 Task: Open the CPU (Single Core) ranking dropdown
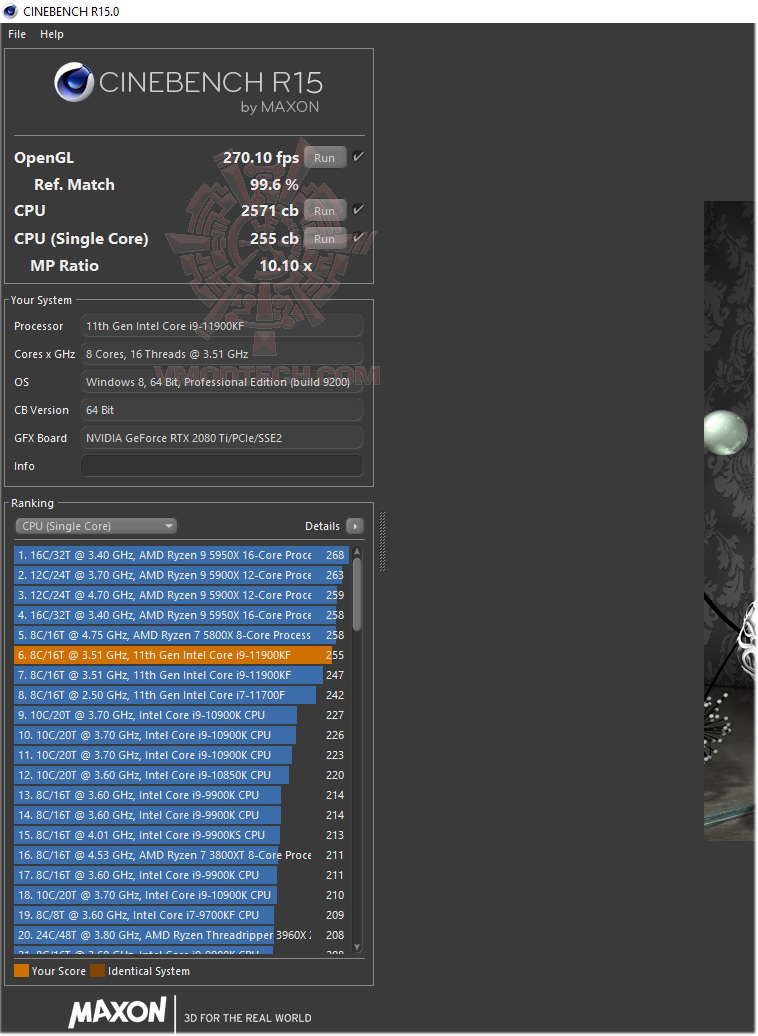pos(96,526)
